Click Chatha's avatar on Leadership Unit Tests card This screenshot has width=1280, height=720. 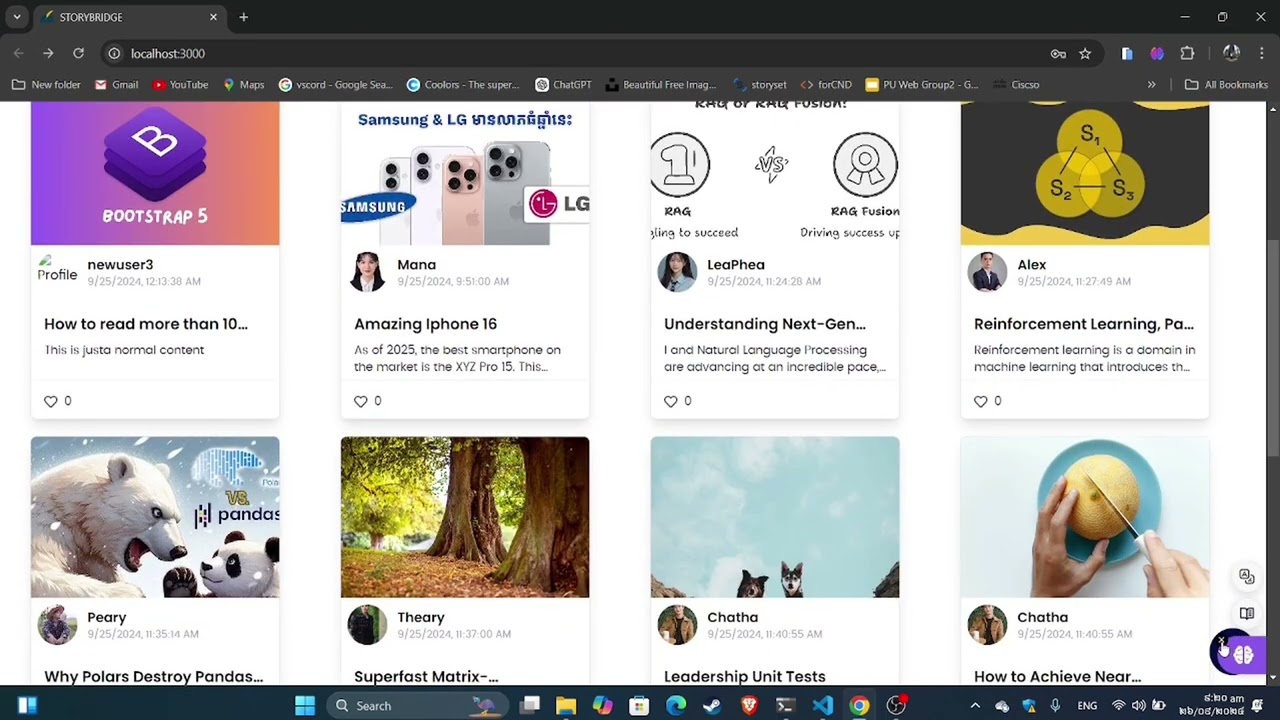click(677, 625)
